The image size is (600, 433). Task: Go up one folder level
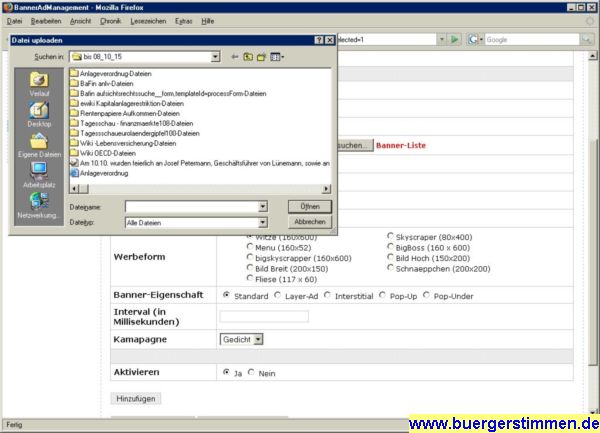pyautogui.click(x=248, y=57)
